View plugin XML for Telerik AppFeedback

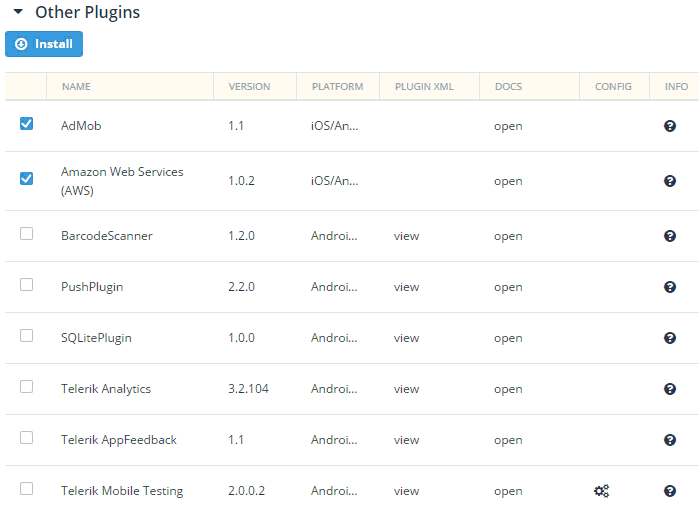point(406,440)
